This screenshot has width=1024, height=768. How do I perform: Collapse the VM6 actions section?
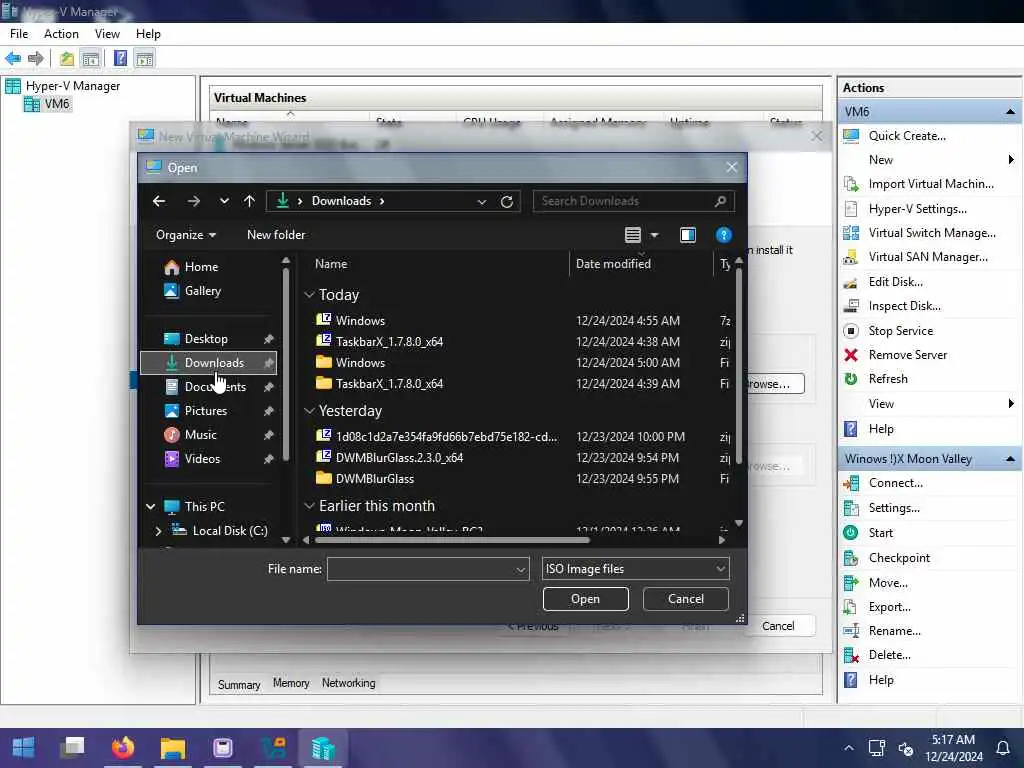(1010, 112)
